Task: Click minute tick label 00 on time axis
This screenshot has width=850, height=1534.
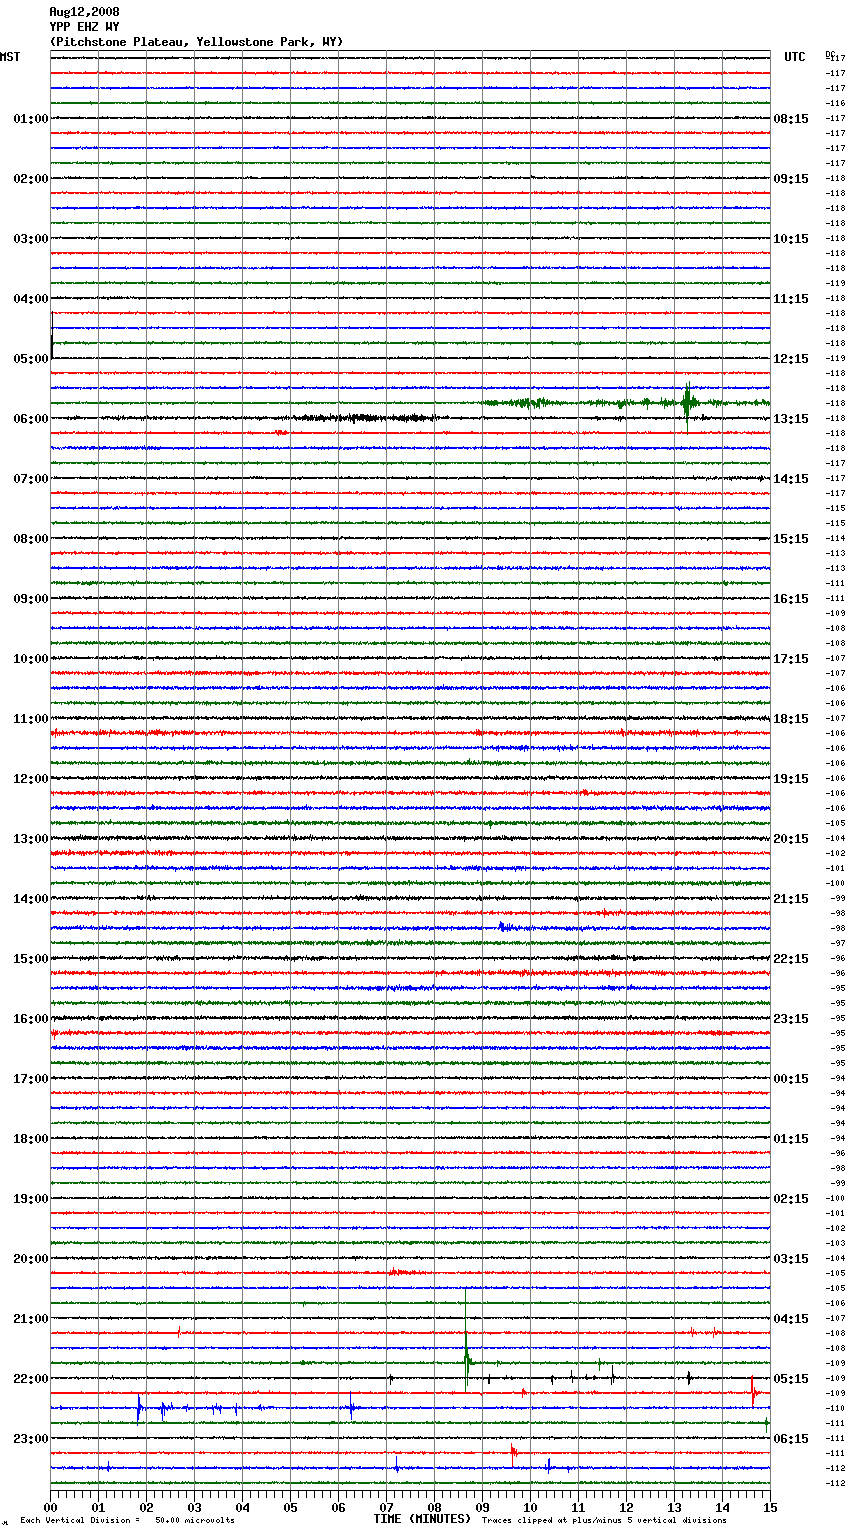Action: [50, 1507]
